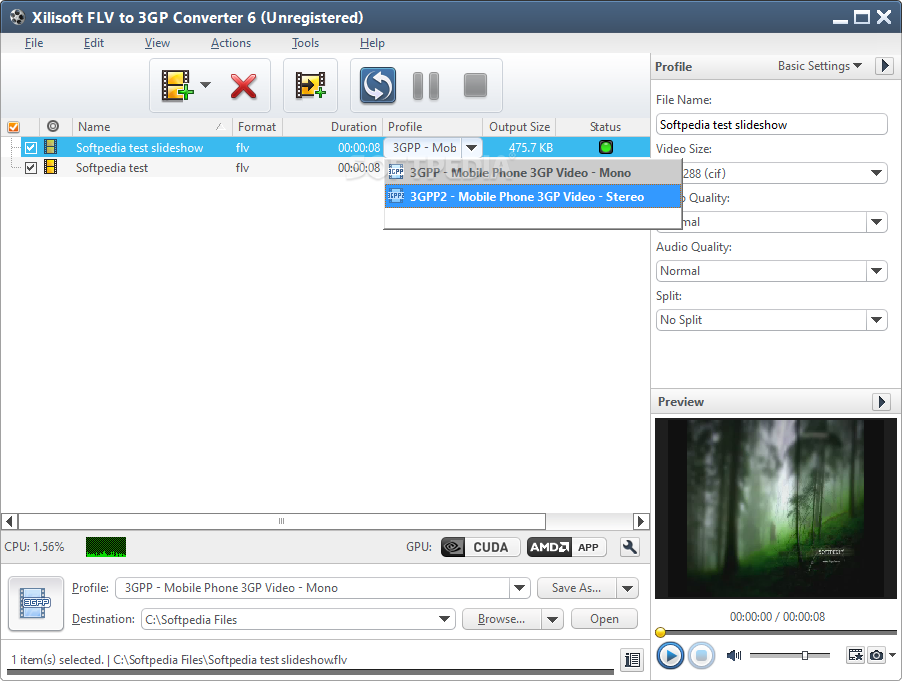Open the Help menu
The image size is (902, 681).
point(372,43)
